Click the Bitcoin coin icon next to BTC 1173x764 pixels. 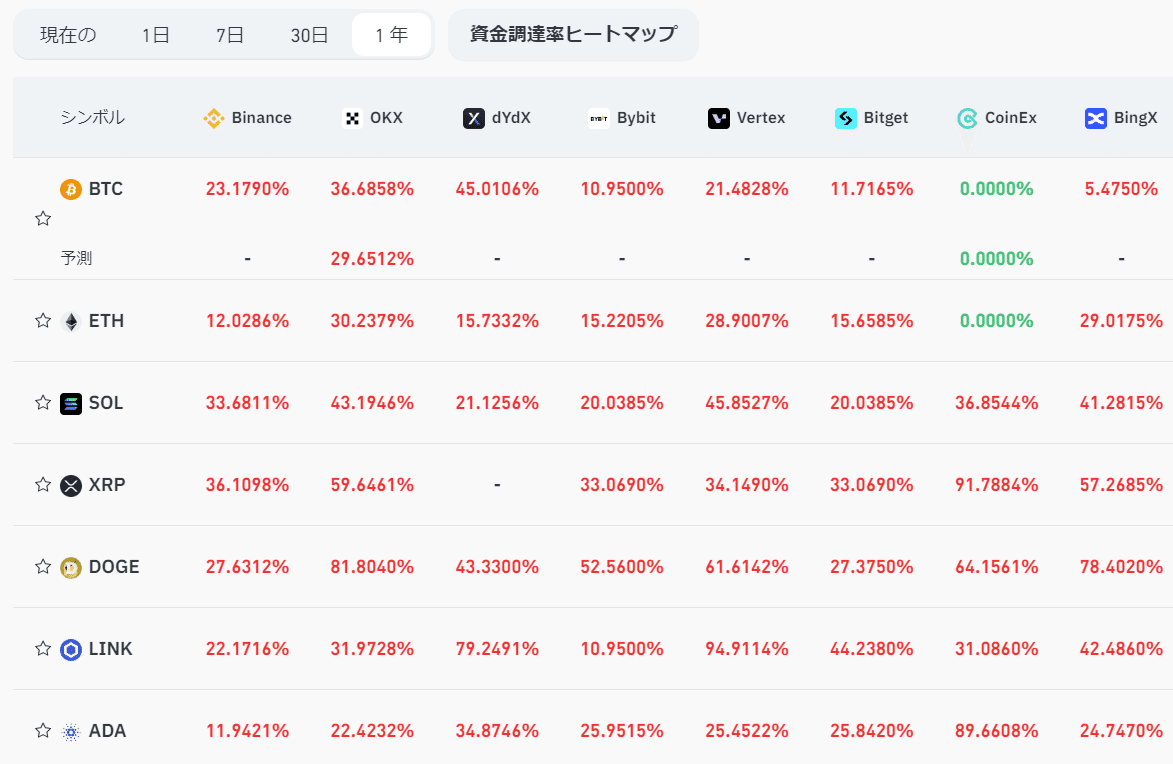70,188
